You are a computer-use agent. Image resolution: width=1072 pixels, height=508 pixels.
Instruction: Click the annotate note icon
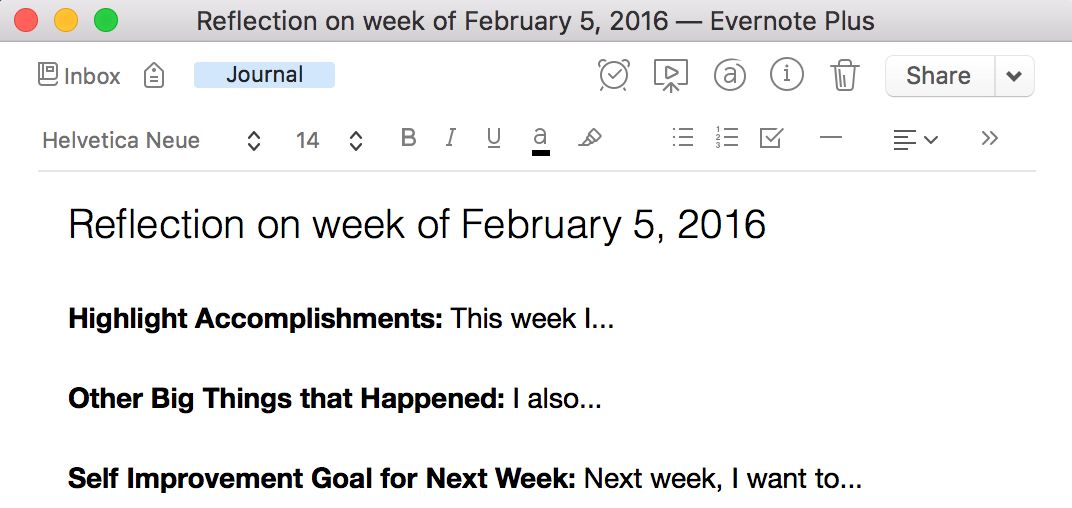pyautogui.click(x=730, y=75)
